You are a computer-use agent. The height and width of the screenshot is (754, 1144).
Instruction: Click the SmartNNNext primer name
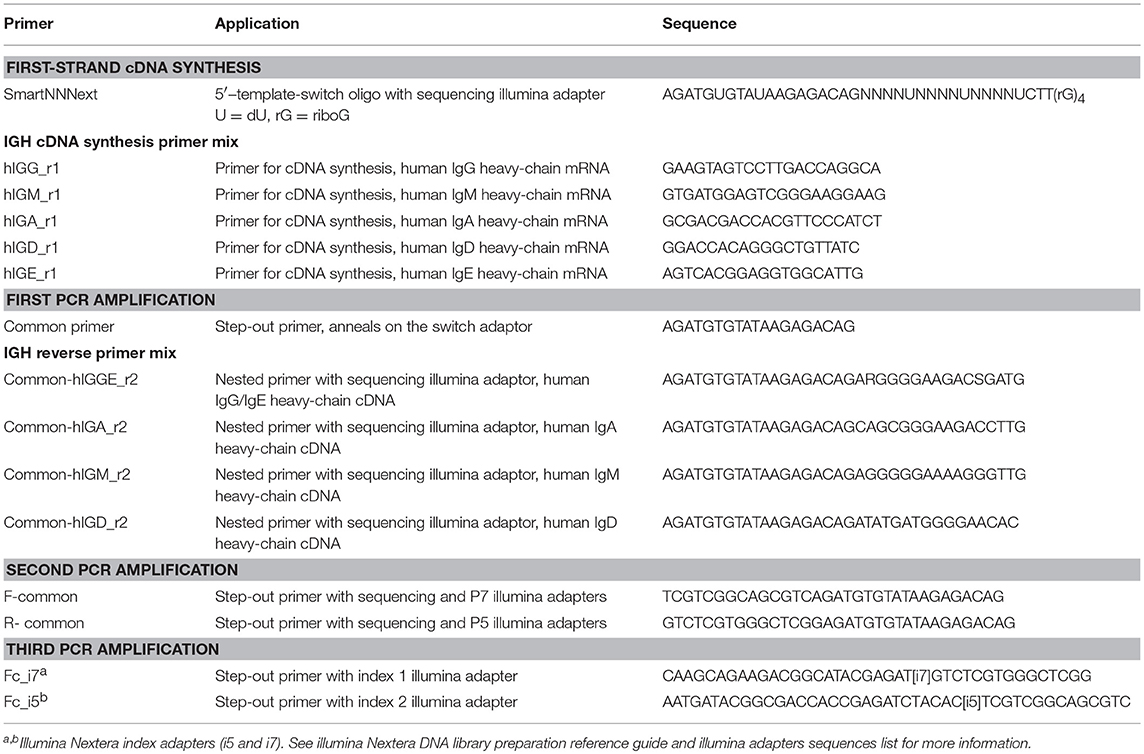click(x=50, y=94)
